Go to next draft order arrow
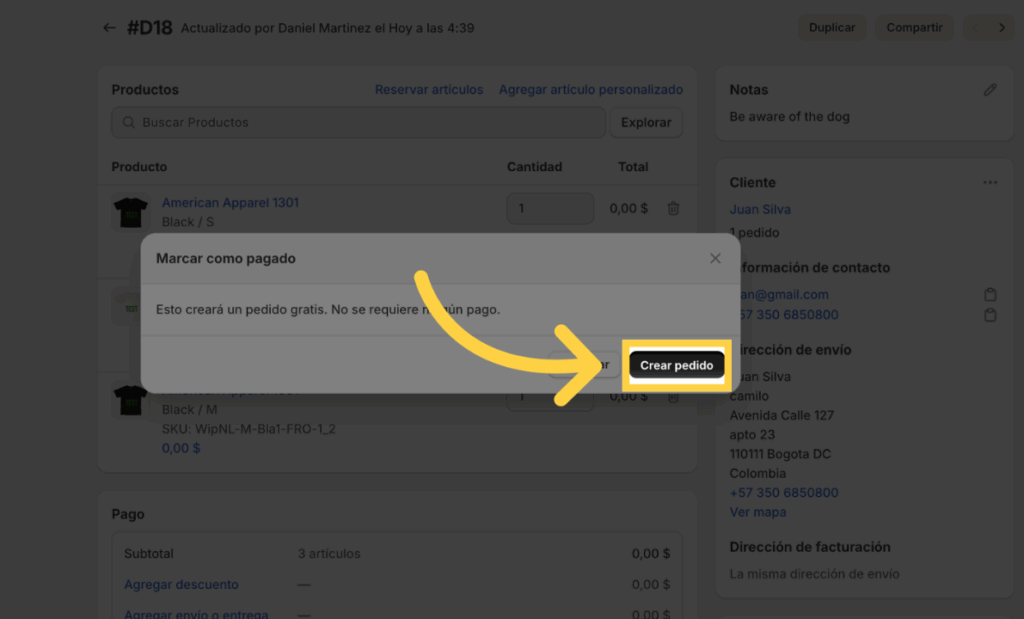Viewport: 1024px width, 619px height. pyautogui.click(x=1002, y=28)
